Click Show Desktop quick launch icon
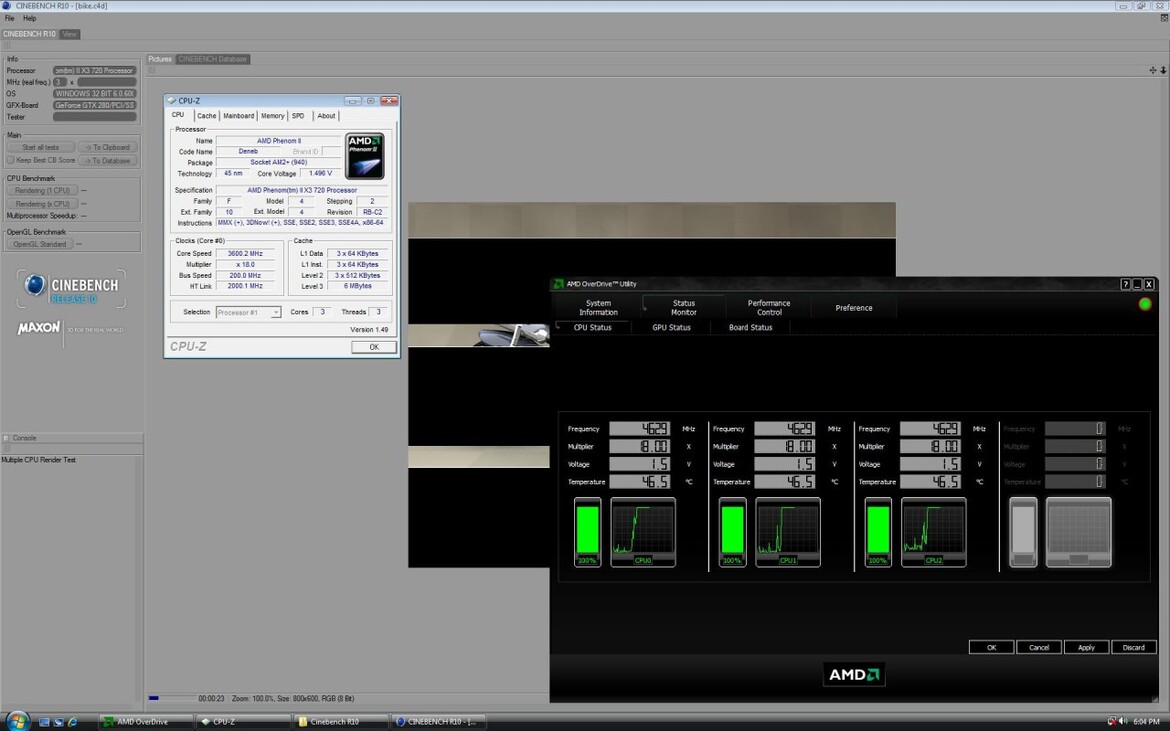The image size is (1170, 731). pos(44,721)
